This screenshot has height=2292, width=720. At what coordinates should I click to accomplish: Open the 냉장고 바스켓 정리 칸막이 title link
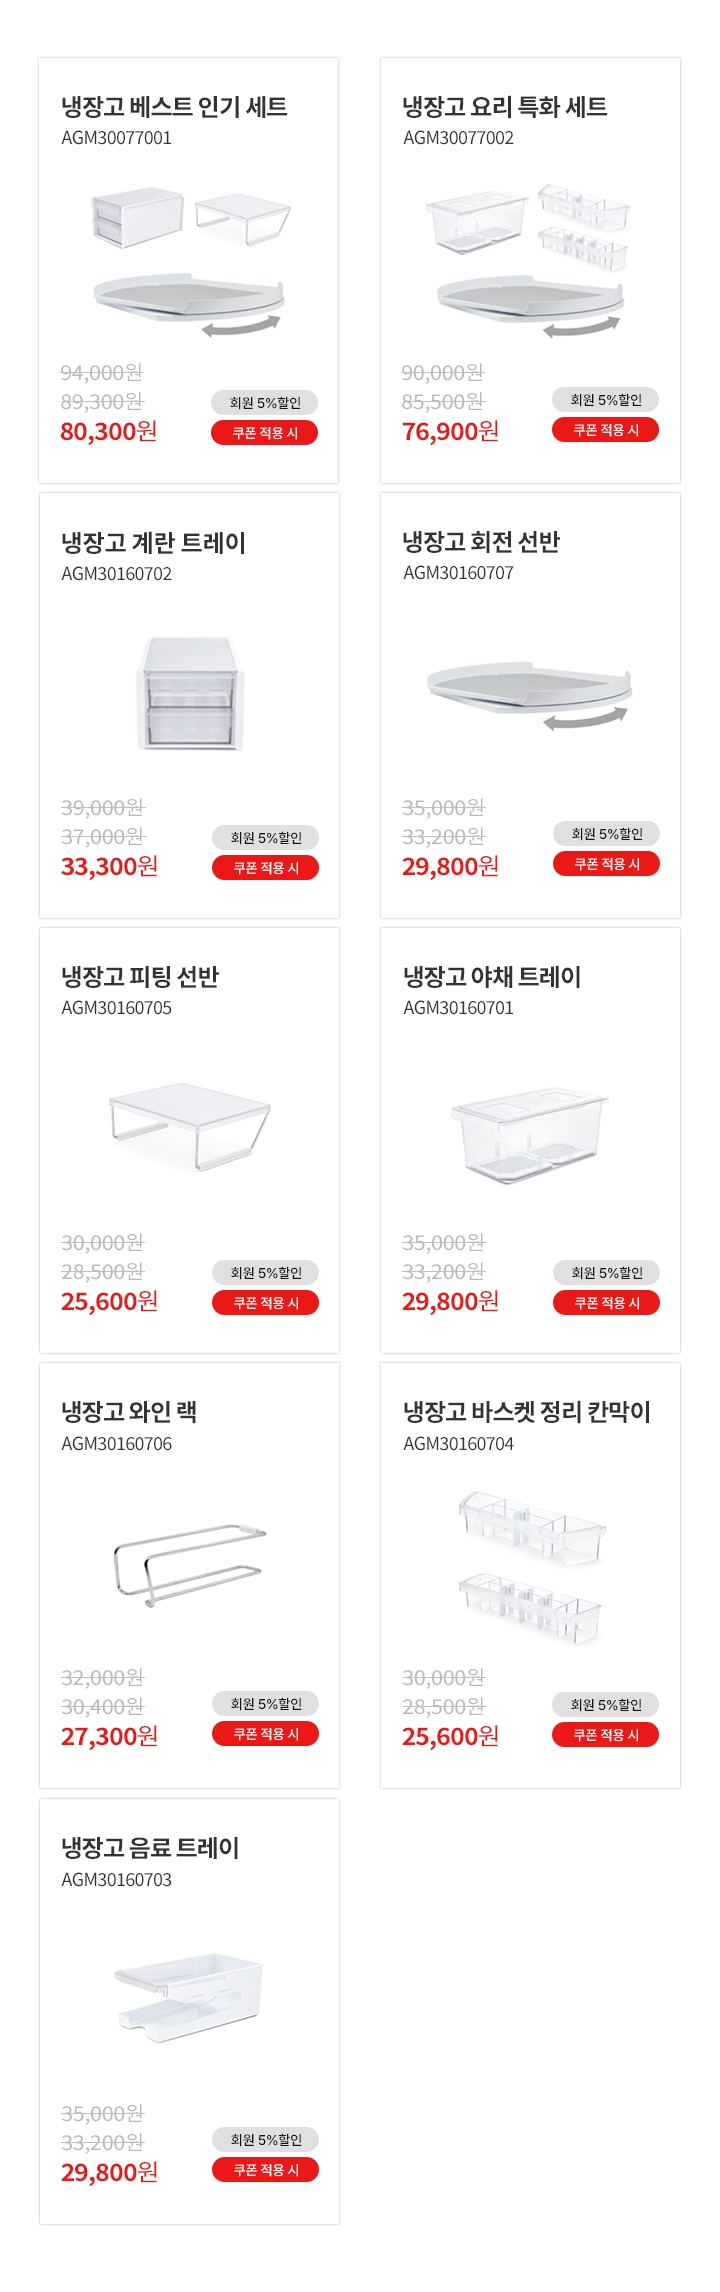point(527,1412)
